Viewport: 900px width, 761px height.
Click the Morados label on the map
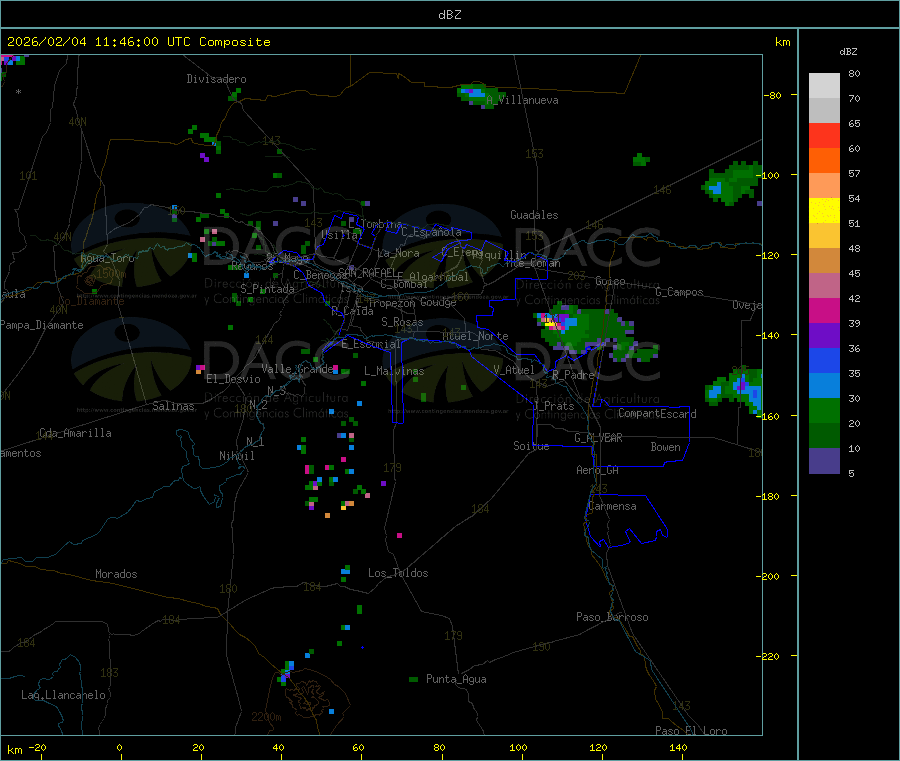[116, 574]
